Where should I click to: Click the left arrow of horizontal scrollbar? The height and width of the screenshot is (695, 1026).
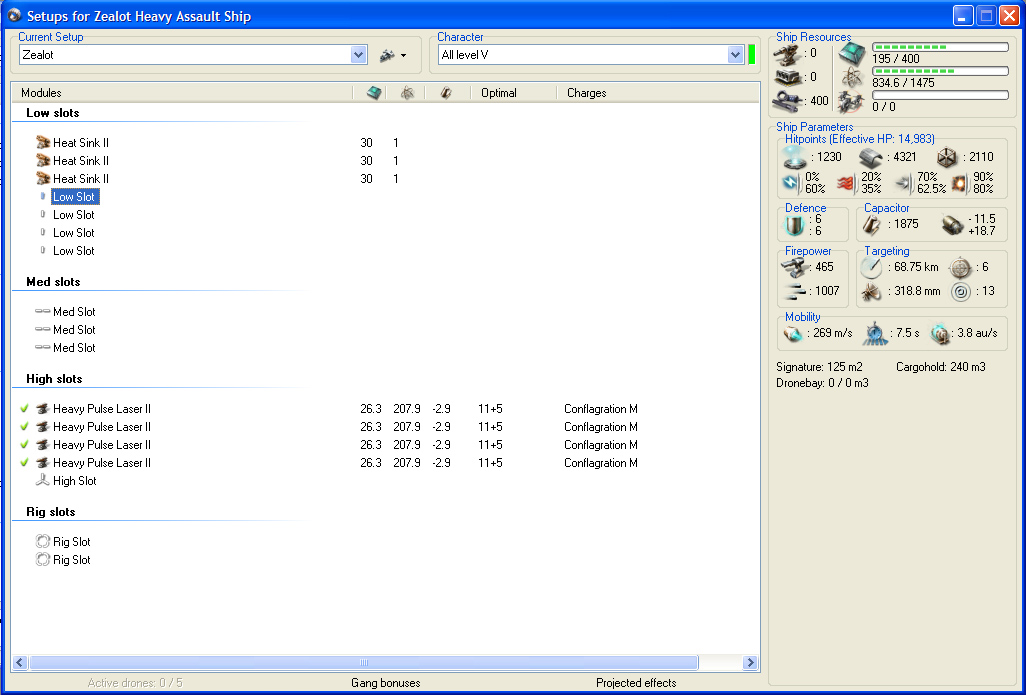click(x=20, y=663)
